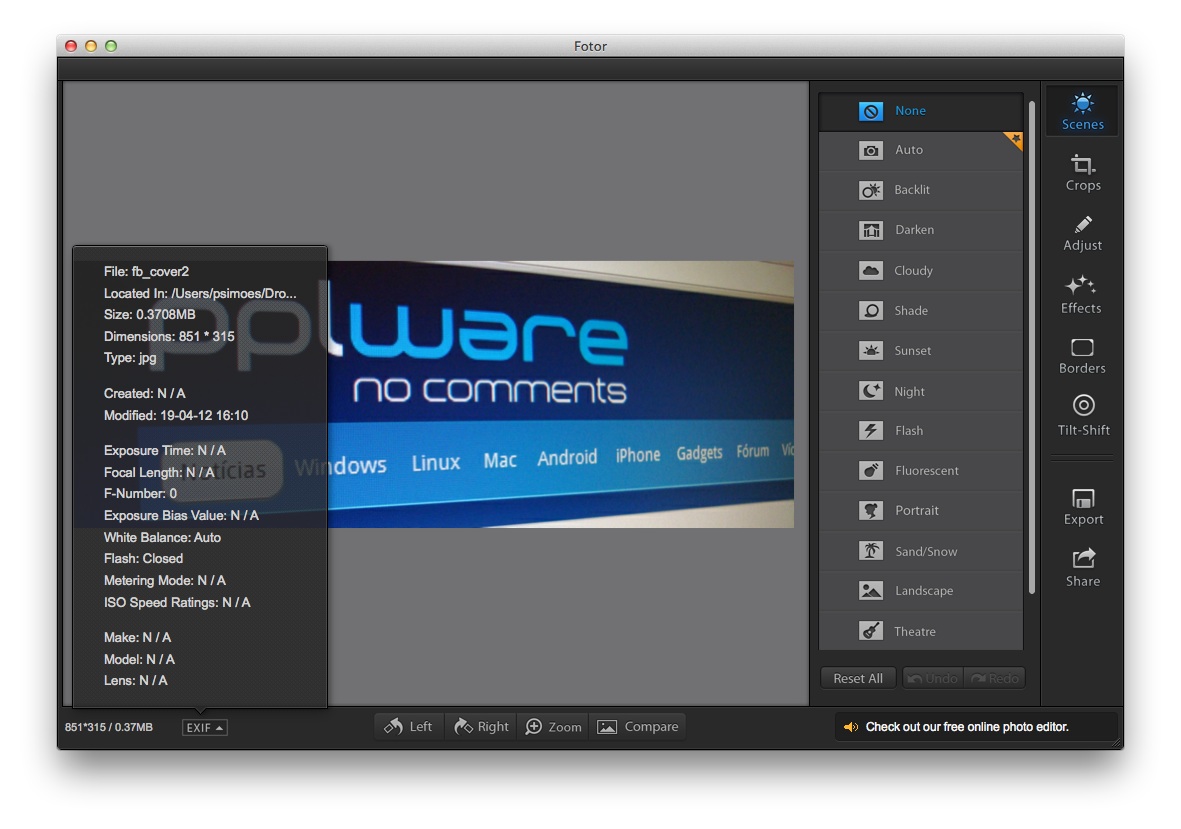Click the Redo button
1181x829 pixels.
[994, 678]
